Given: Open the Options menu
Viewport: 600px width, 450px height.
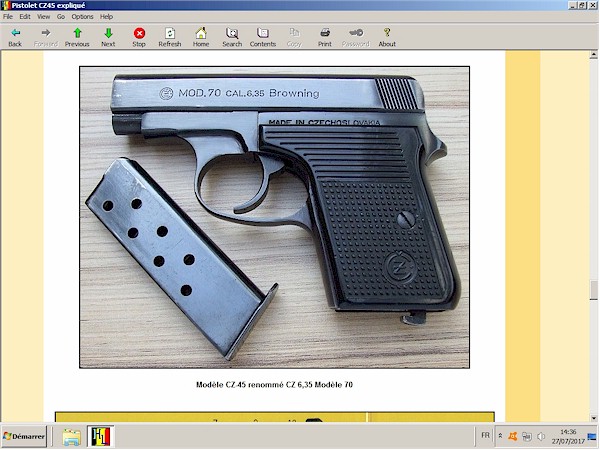Looking at the screenshot, I should (82, 16).
